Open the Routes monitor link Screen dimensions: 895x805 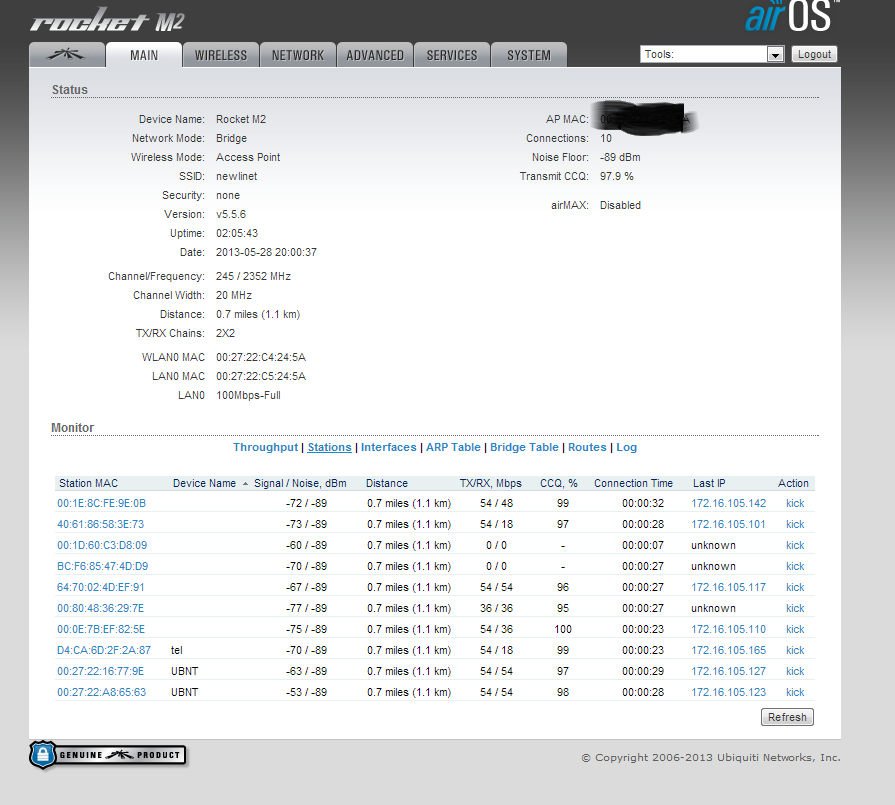(587, 447)
